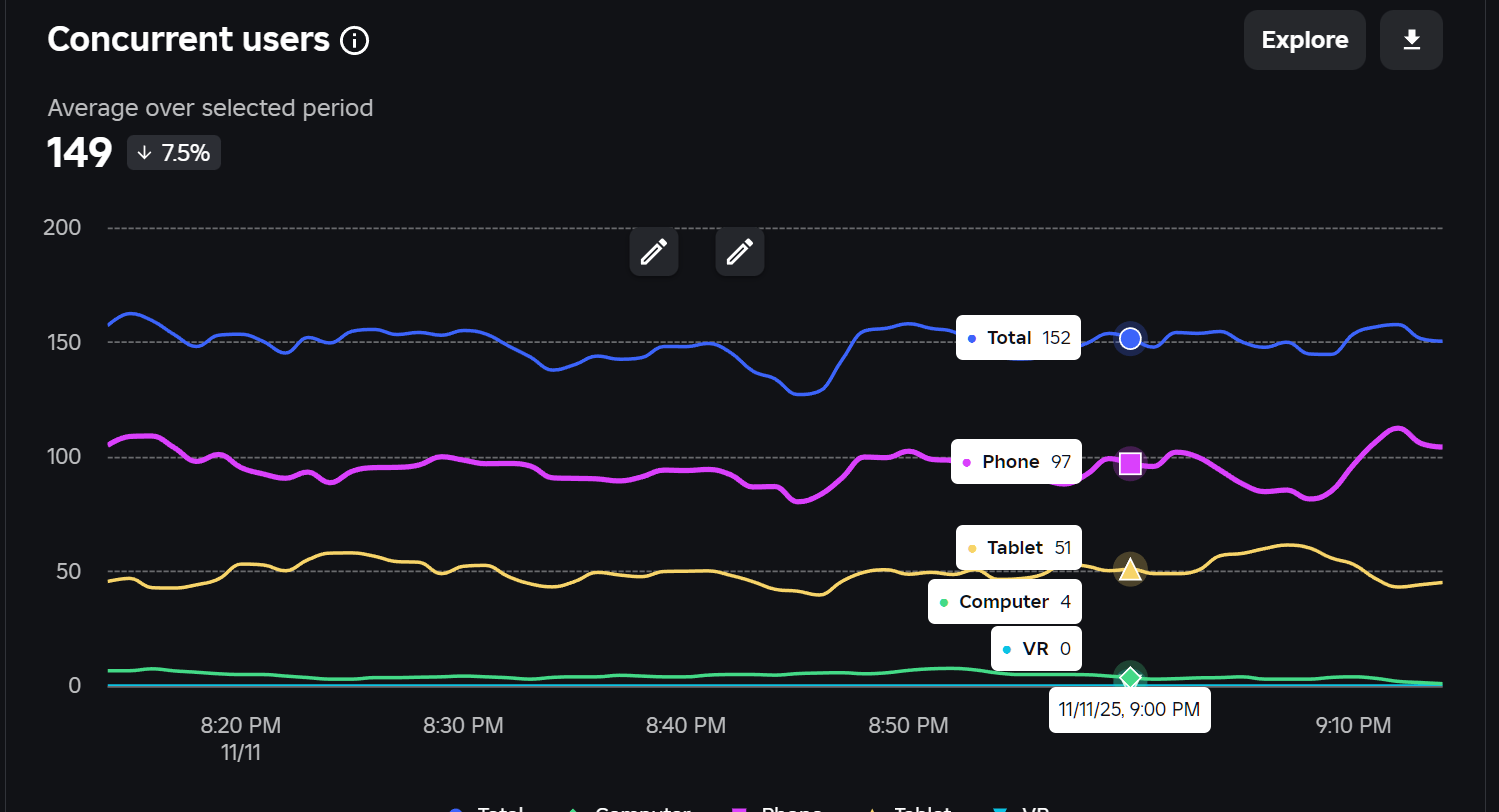Toggle the Tablet series in legend

click(x=908, y=808)
